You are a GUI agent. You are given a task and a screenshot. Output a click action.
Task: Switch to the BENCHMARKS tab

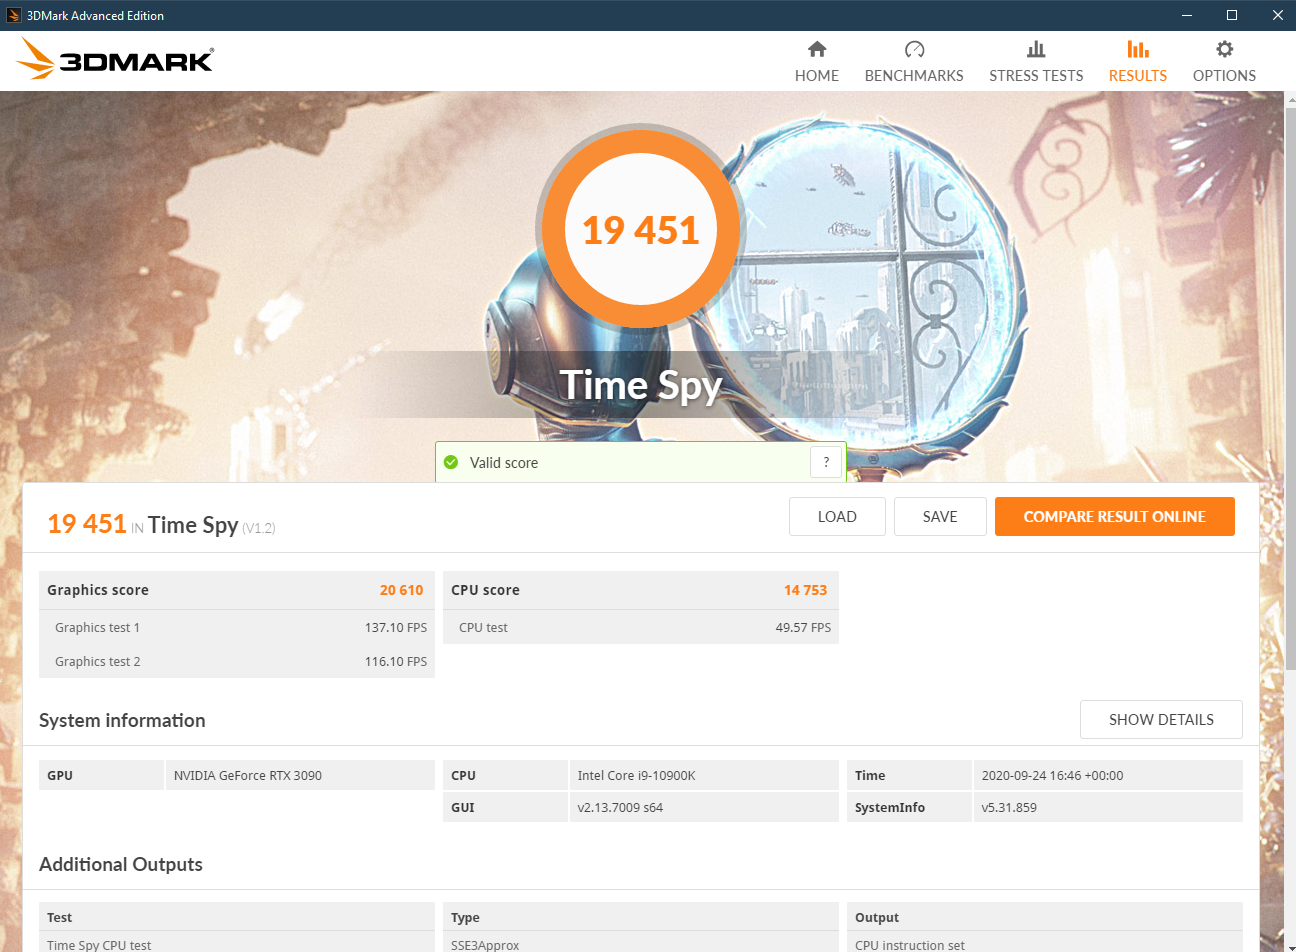913,75
